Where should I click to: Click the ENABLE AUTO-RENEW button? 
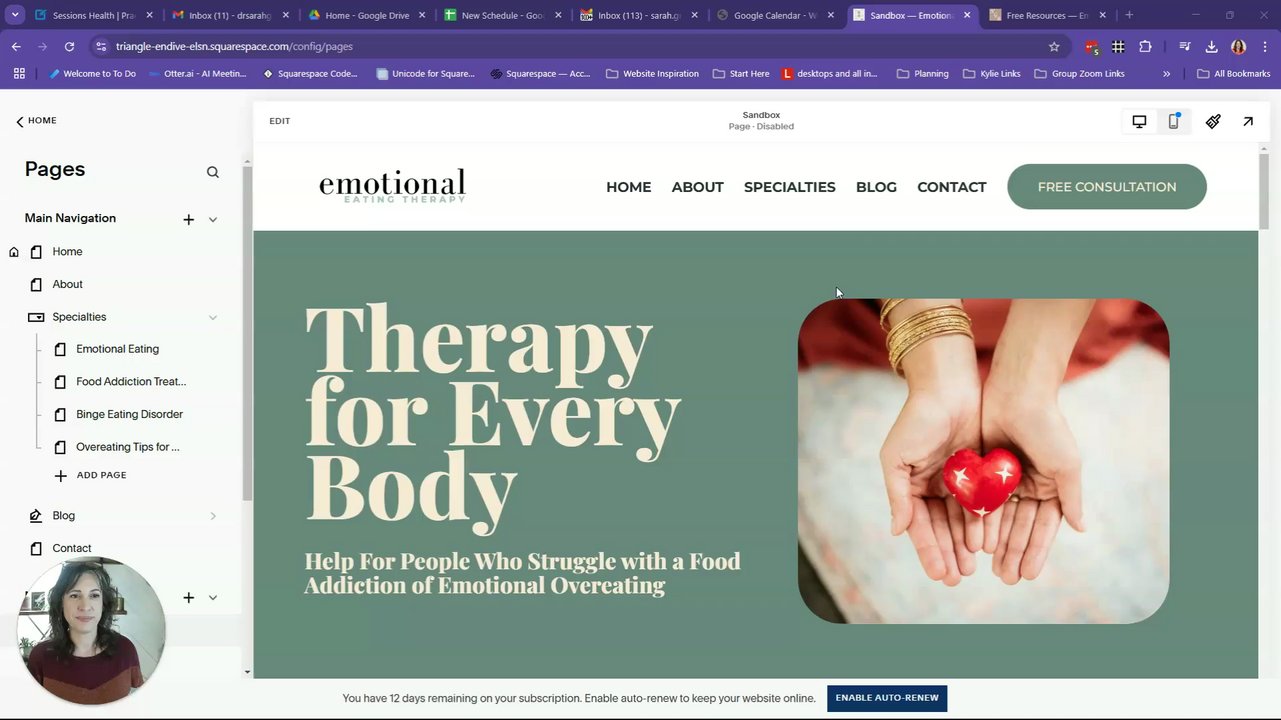(x=887, y=698)
